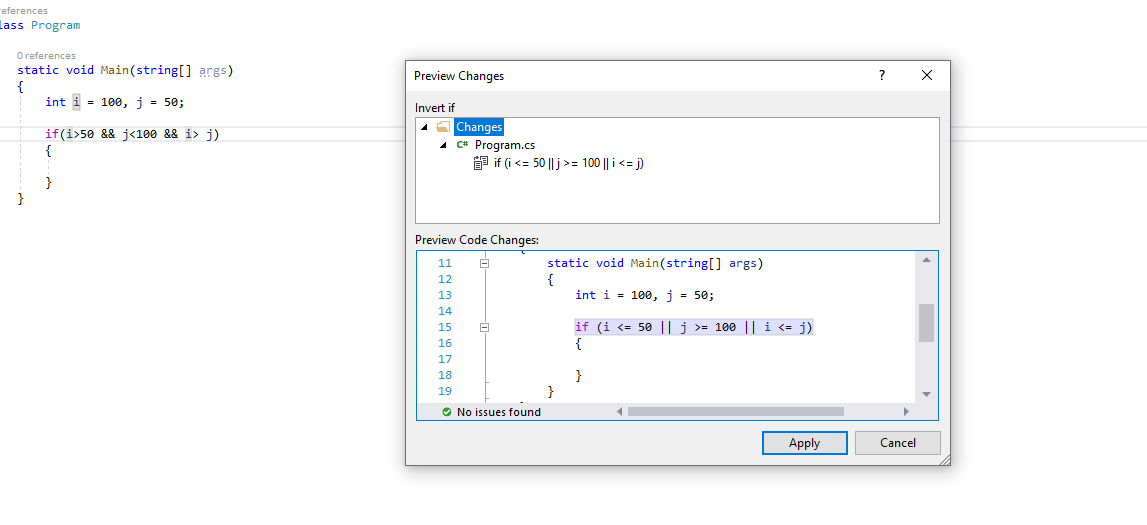This screenshot has height=525, width=1147.
Task: Select the Changes root item
Action: 479,127
